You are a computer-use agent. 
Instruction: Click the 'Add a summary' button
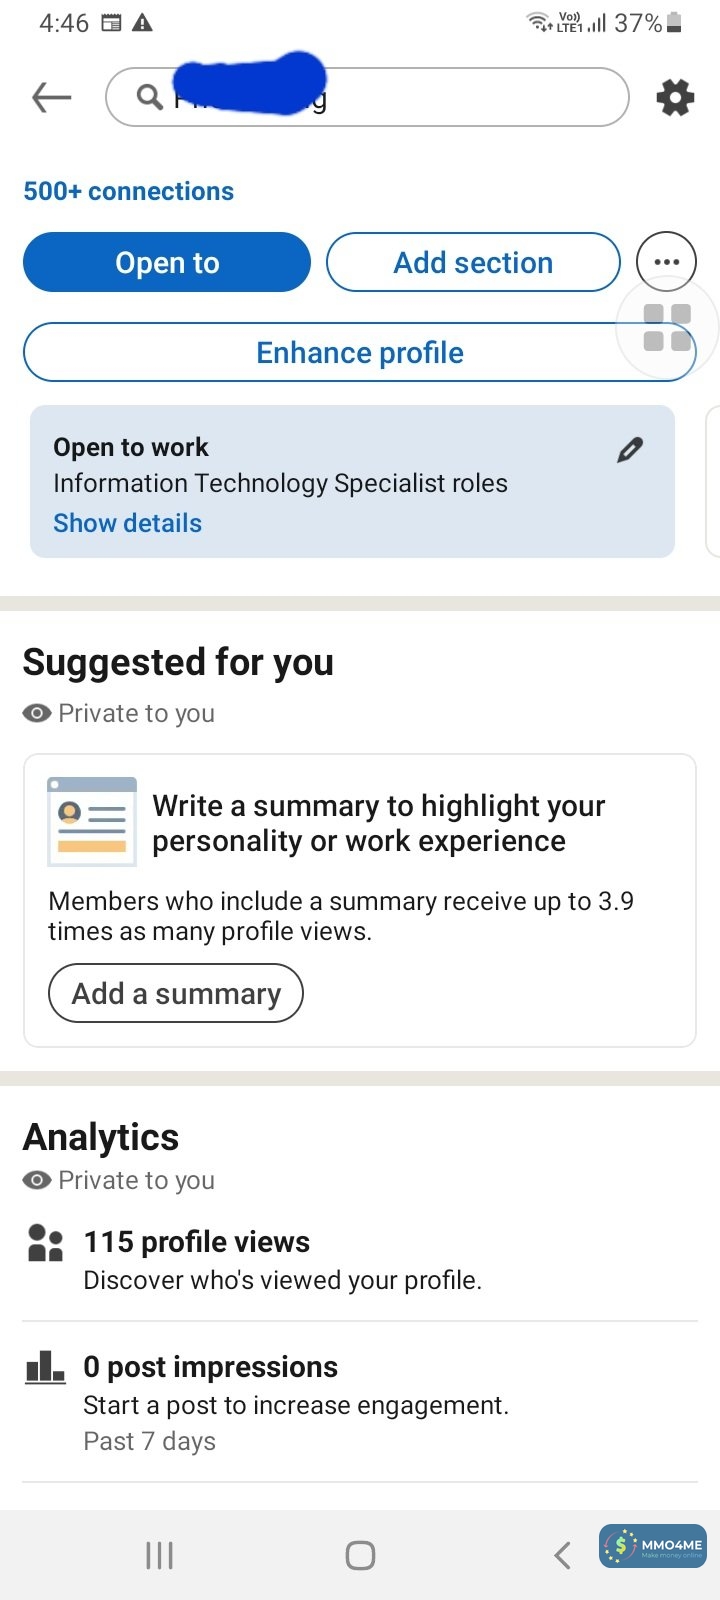[x=176, y=993]
